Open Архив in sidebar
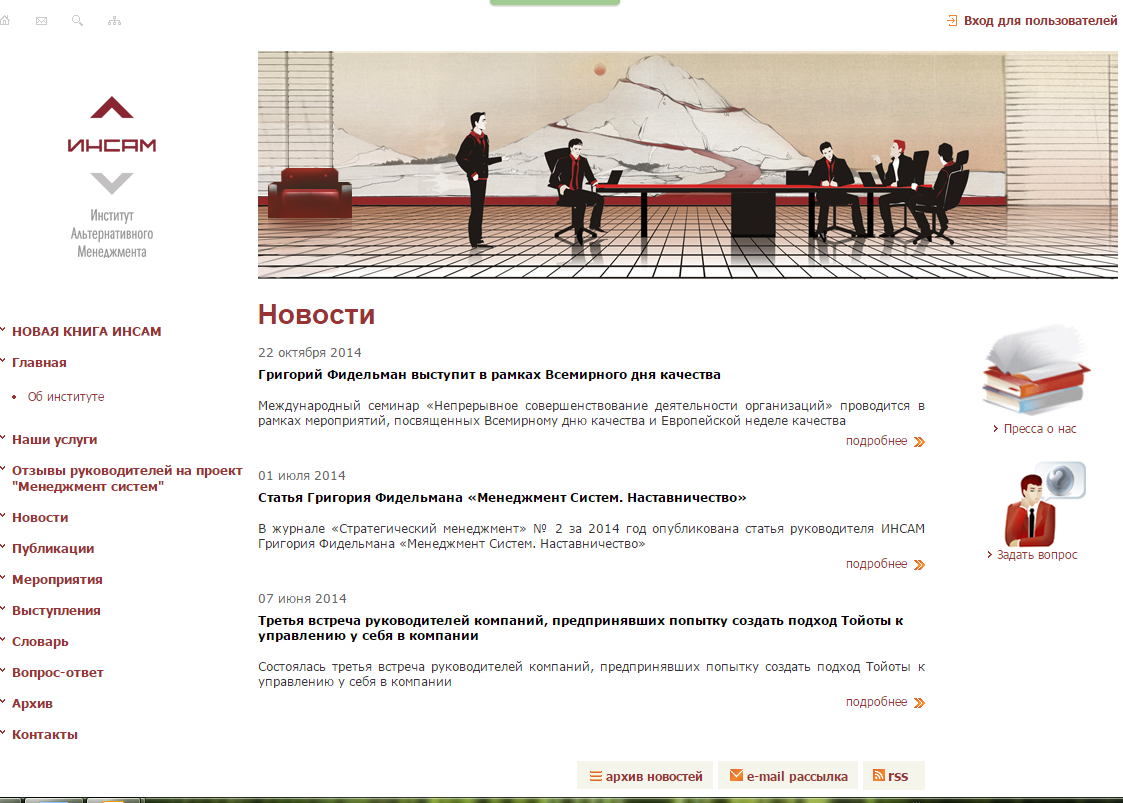The height and width of the screenshot is (803, 1123). point(32,703)
